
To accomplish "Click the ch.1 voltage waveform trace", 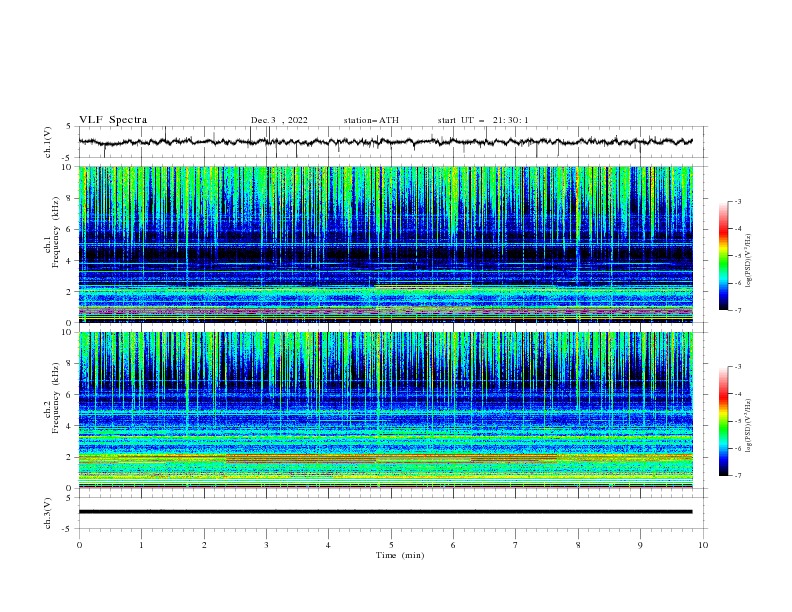I will pos(385,142).
